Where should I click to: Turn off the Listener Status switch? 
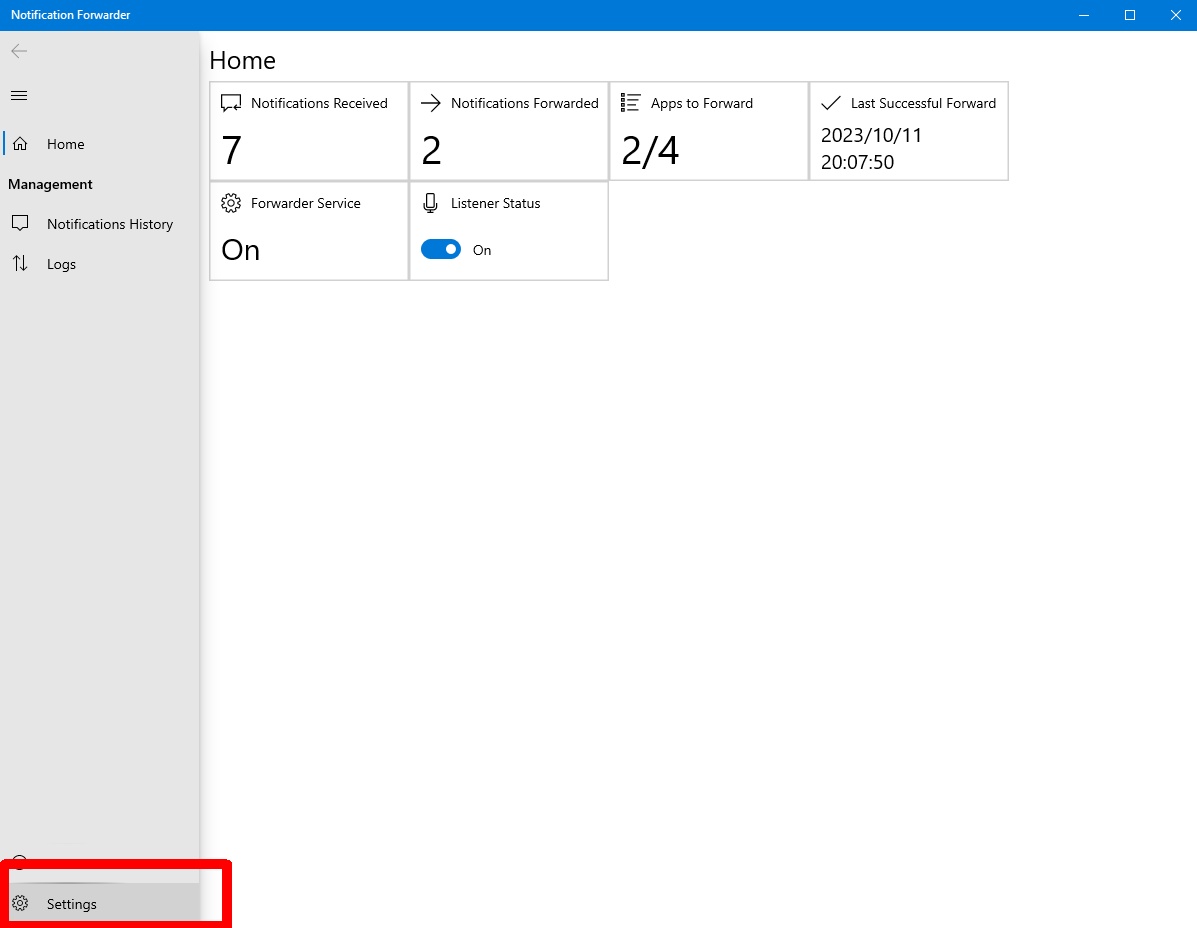click(x=441, y=250)
